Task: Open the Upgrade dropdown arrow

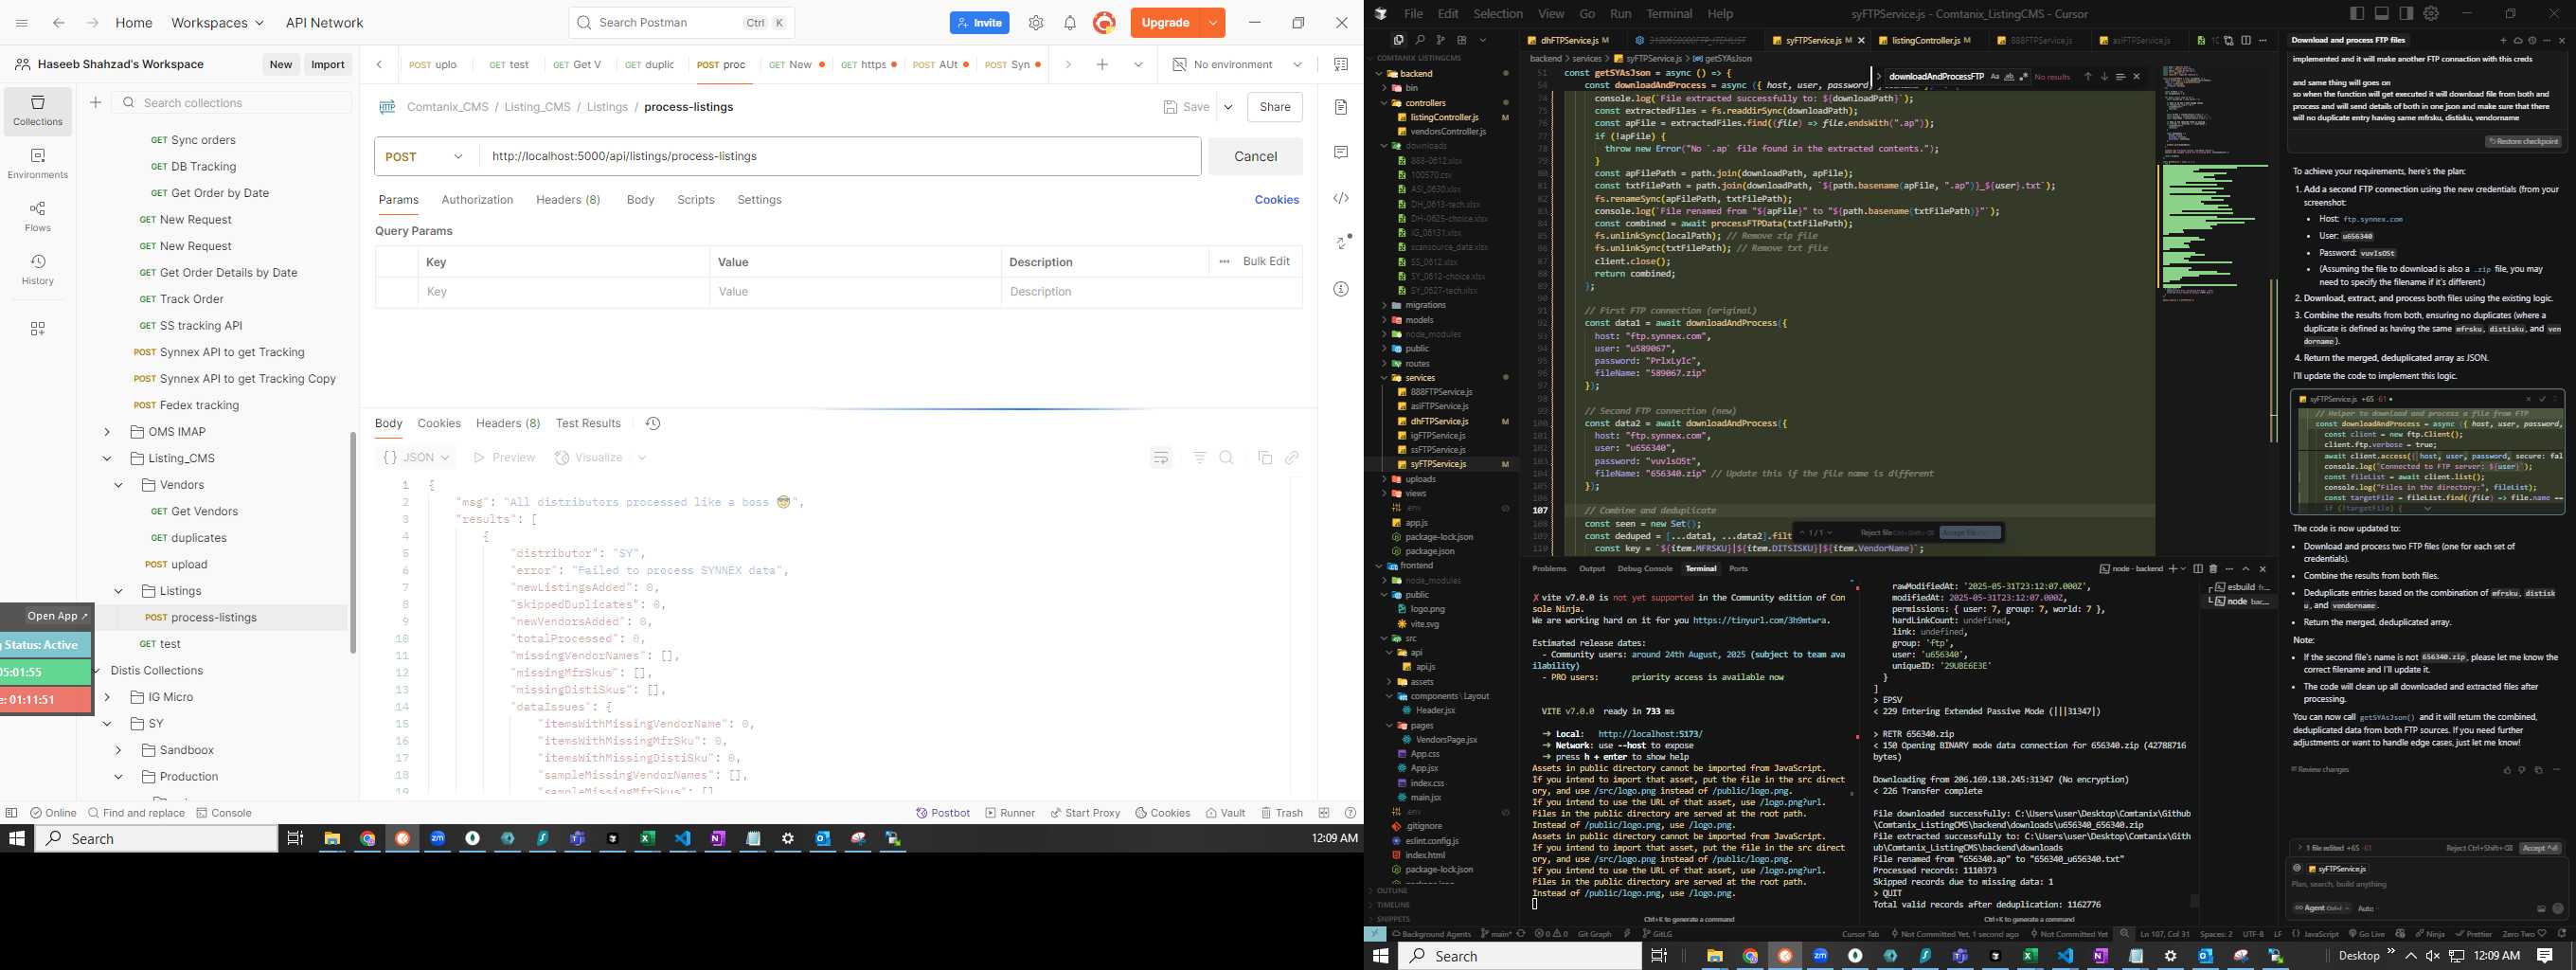Action: 1212,22
